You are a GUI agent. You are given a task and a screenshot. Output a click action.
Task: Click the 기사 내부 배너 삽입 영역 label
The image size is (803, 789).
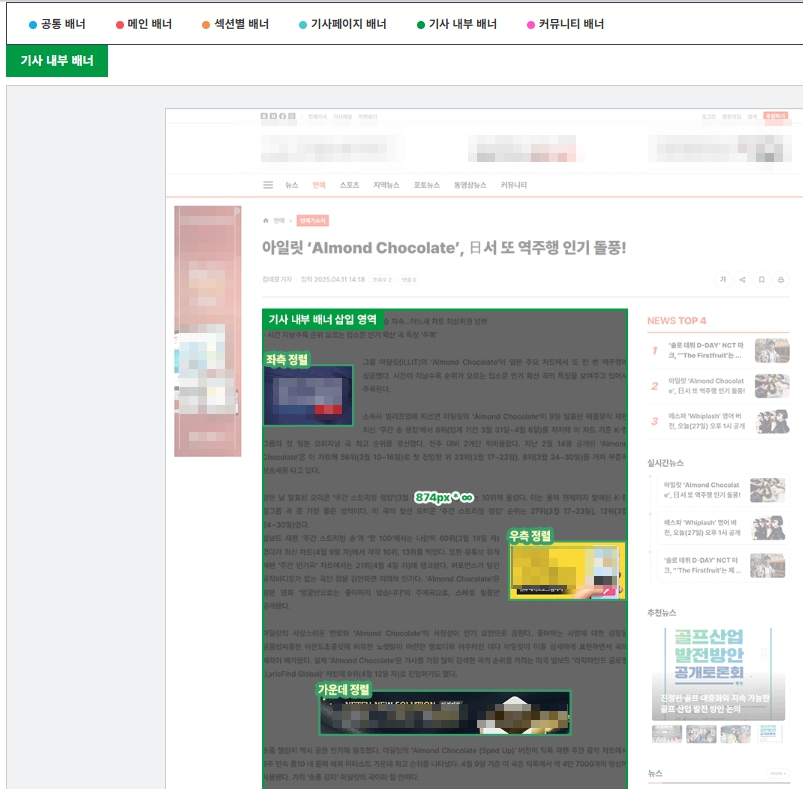tap(323, 319)
